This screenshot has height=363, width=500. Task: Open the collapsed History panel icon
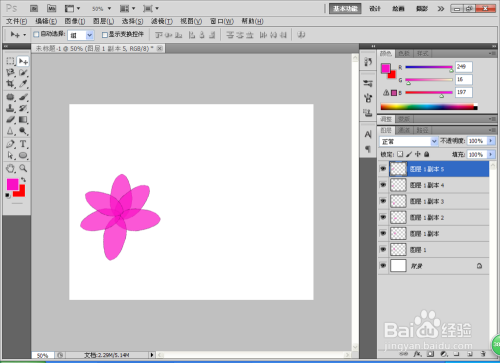click(x=368, y=62)
